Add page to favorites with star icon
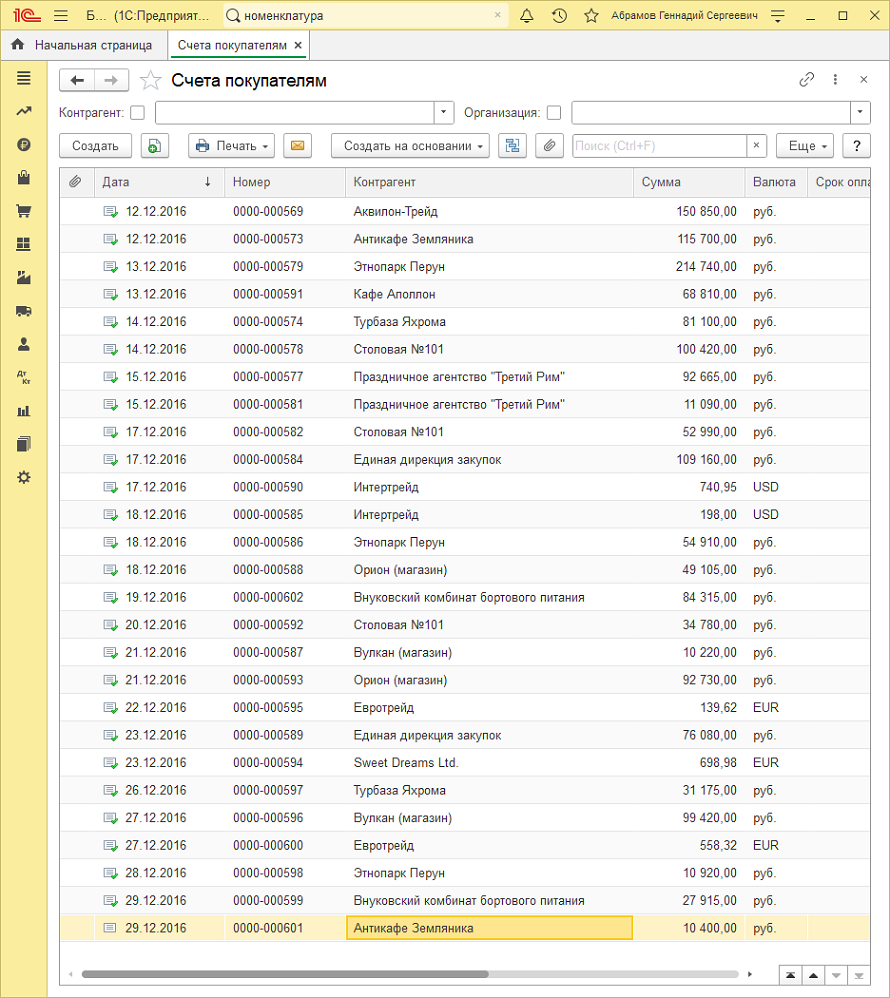Viewport: 890px width, 998px height. (150, 81)
